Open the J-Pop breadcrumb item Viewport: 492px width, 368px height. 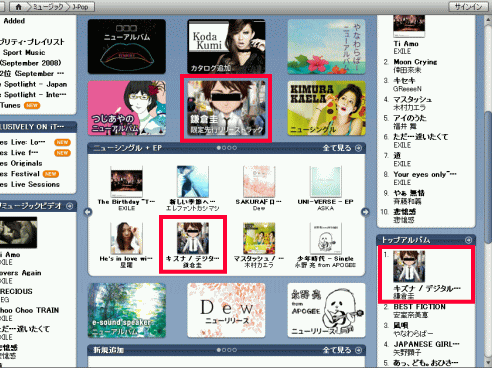80,7
